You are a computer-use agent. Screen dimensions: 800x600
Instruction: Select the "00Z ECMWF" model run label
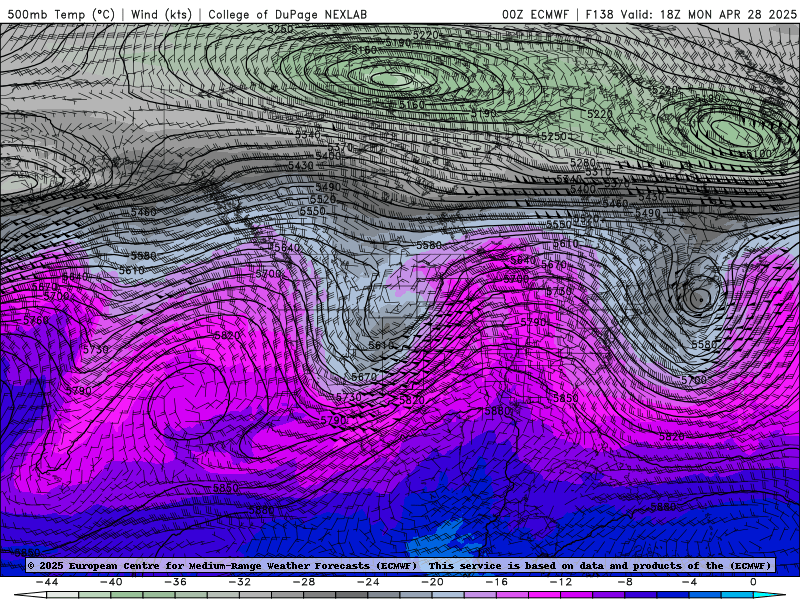pyautogui.click(x=535, y=14)
